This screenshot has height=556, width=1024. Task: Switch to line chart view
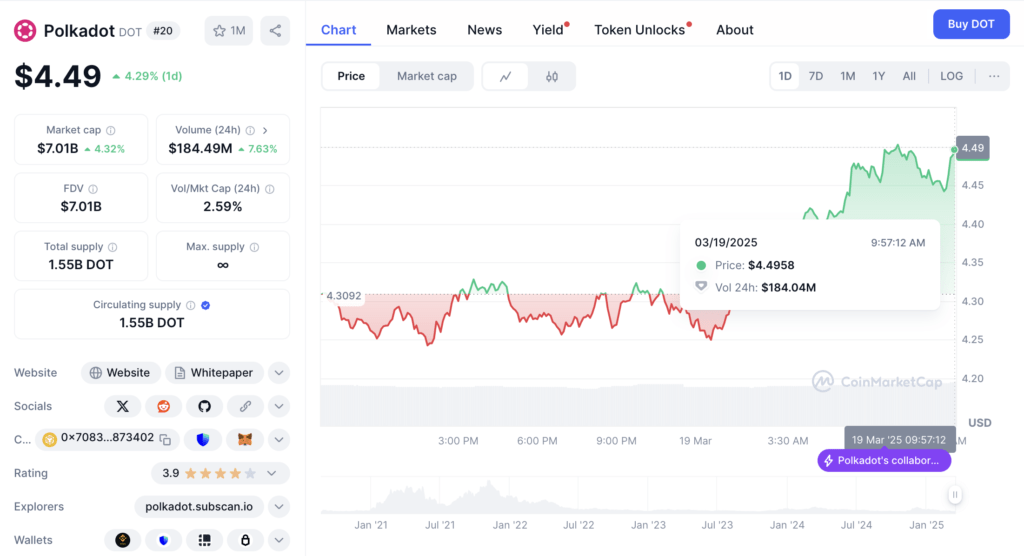pos(505,76)
